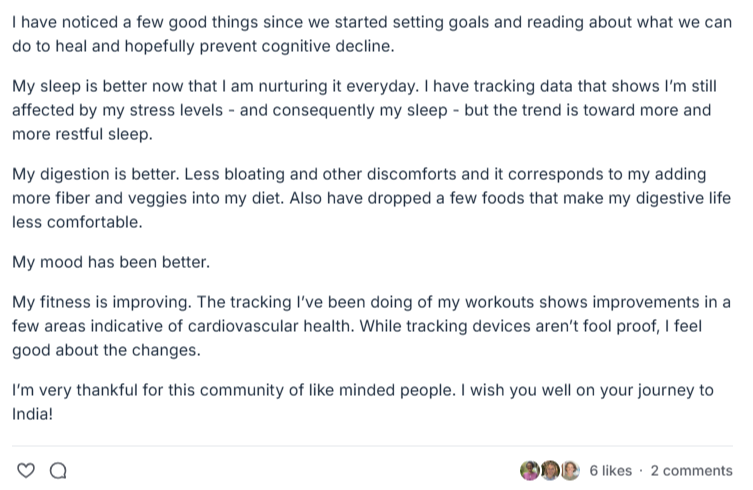The width and height of the screenshot is (753, 490).
Task: Click the paragraph starting 'My digestion is better'
Action: click(372, 198)
